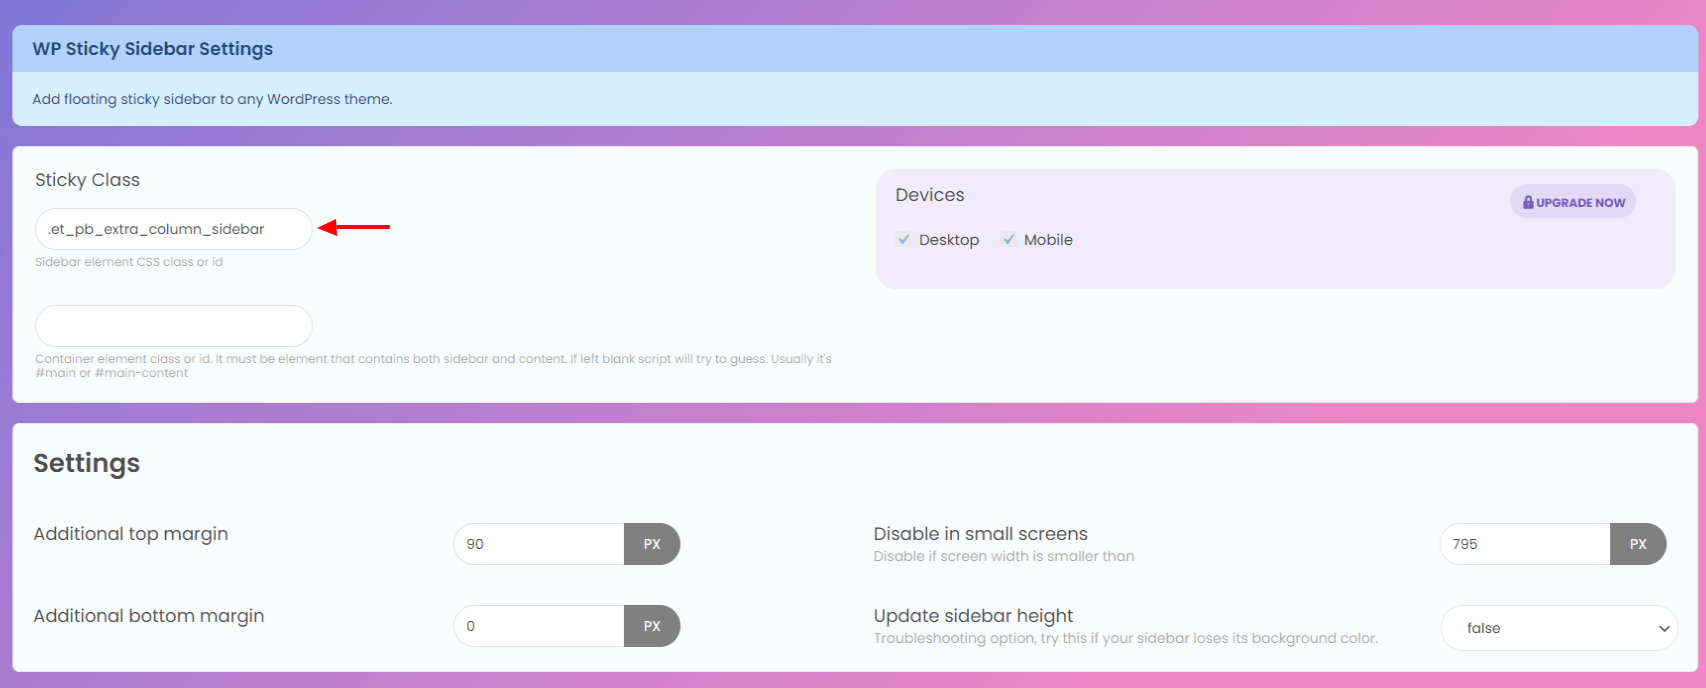
Task: Click 'Disable if screen width is smaller than' hint
Action: pos(1004,556)
